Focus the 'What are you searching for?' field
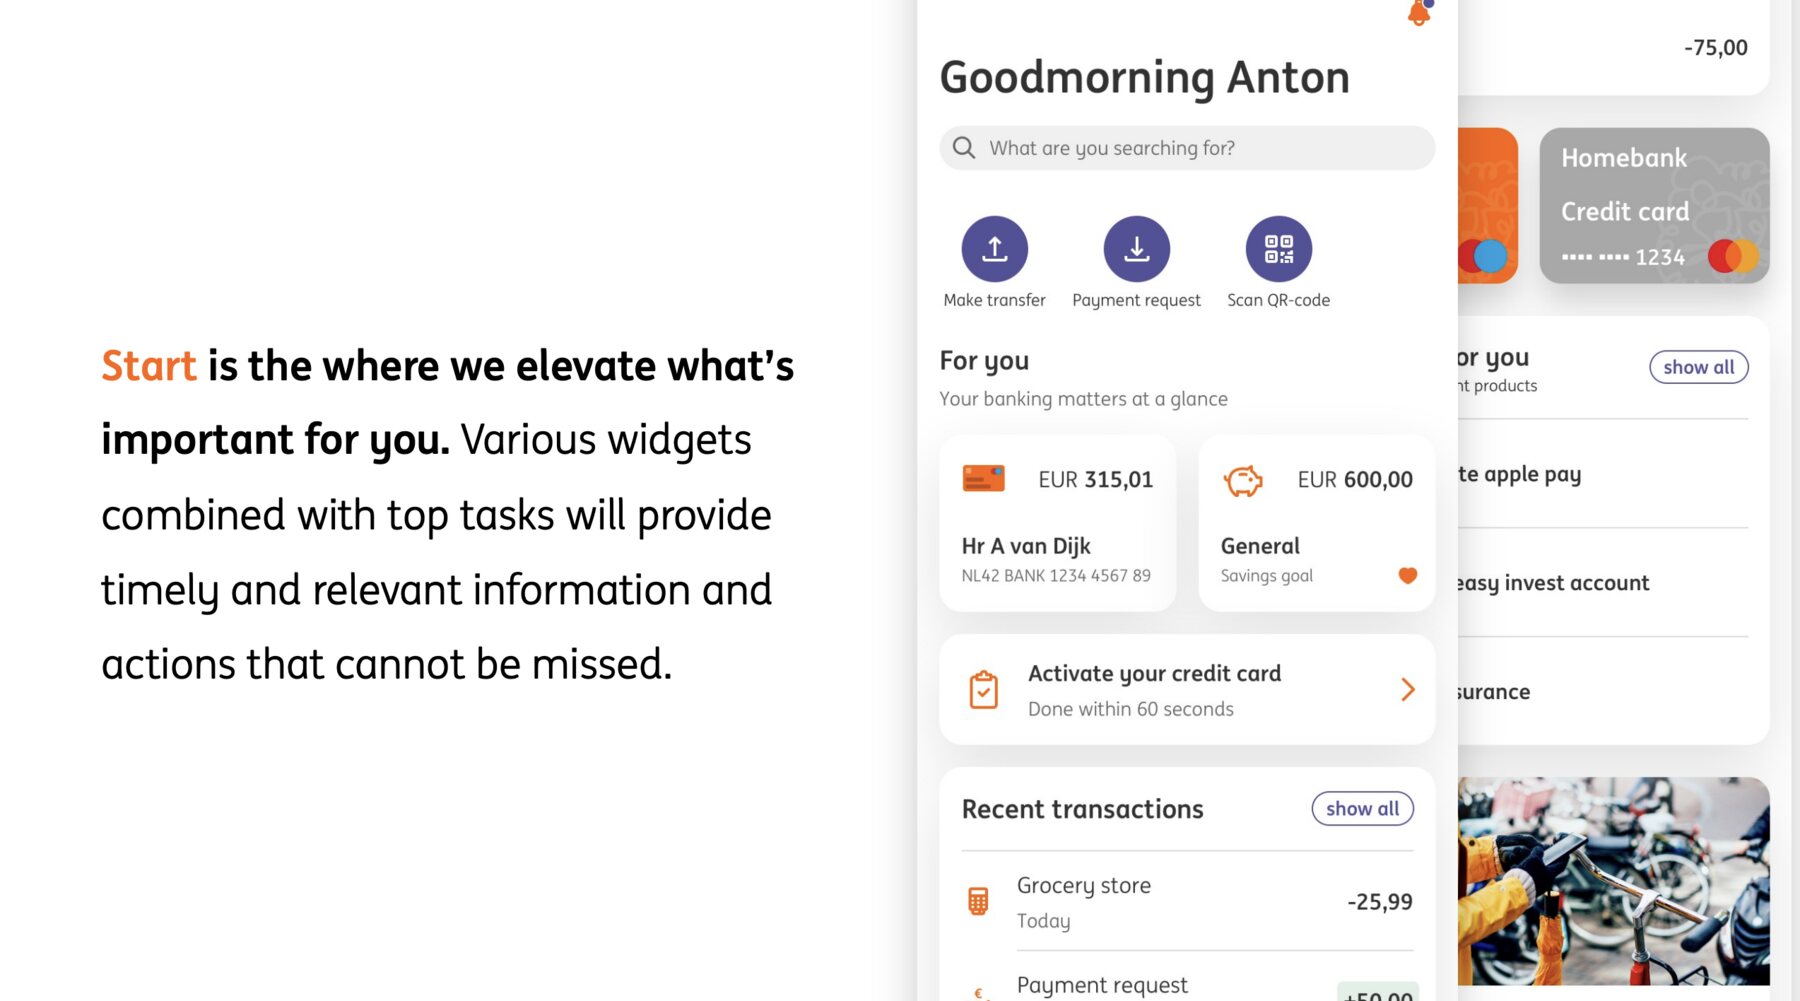 (x=1187, y=148)
